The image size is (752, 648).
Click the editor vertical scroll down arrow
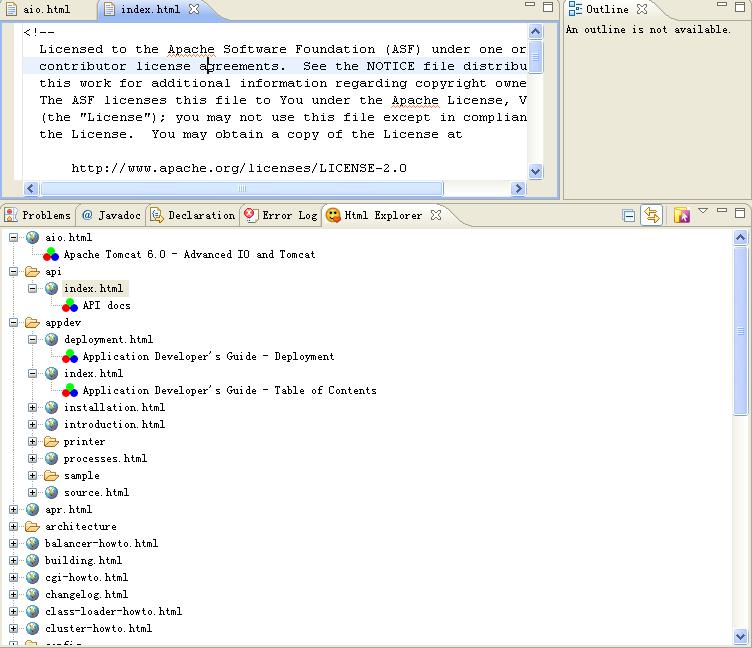point(535,171)
